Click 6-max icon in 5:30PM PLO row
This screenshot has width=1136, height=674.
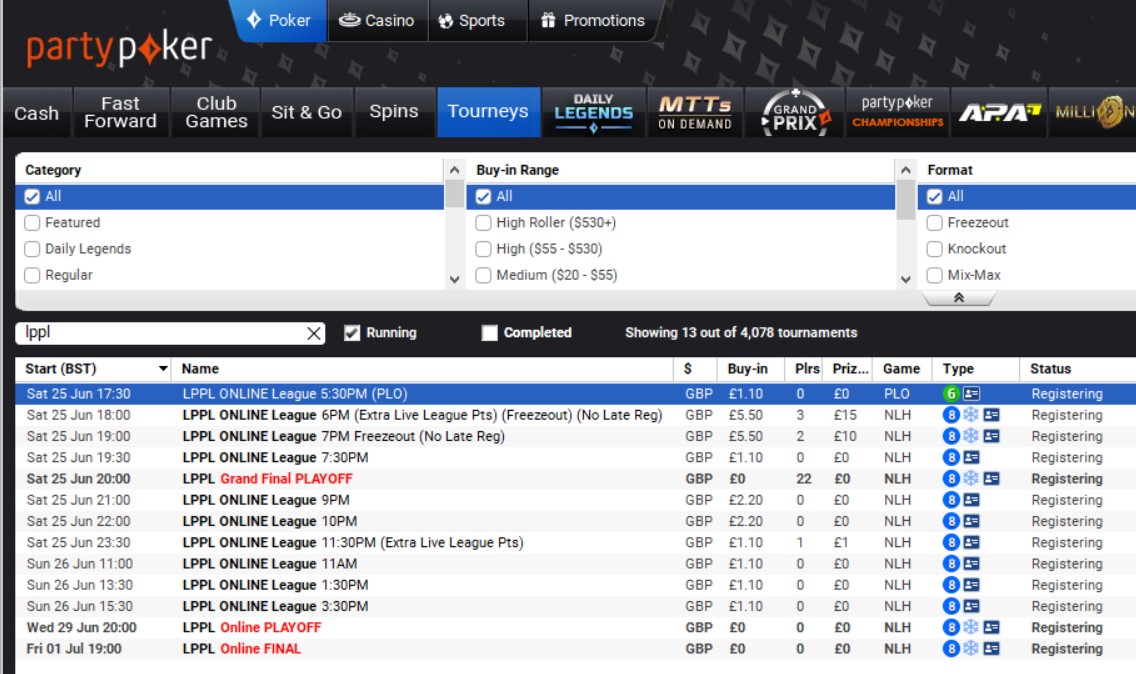coord(951,394)
